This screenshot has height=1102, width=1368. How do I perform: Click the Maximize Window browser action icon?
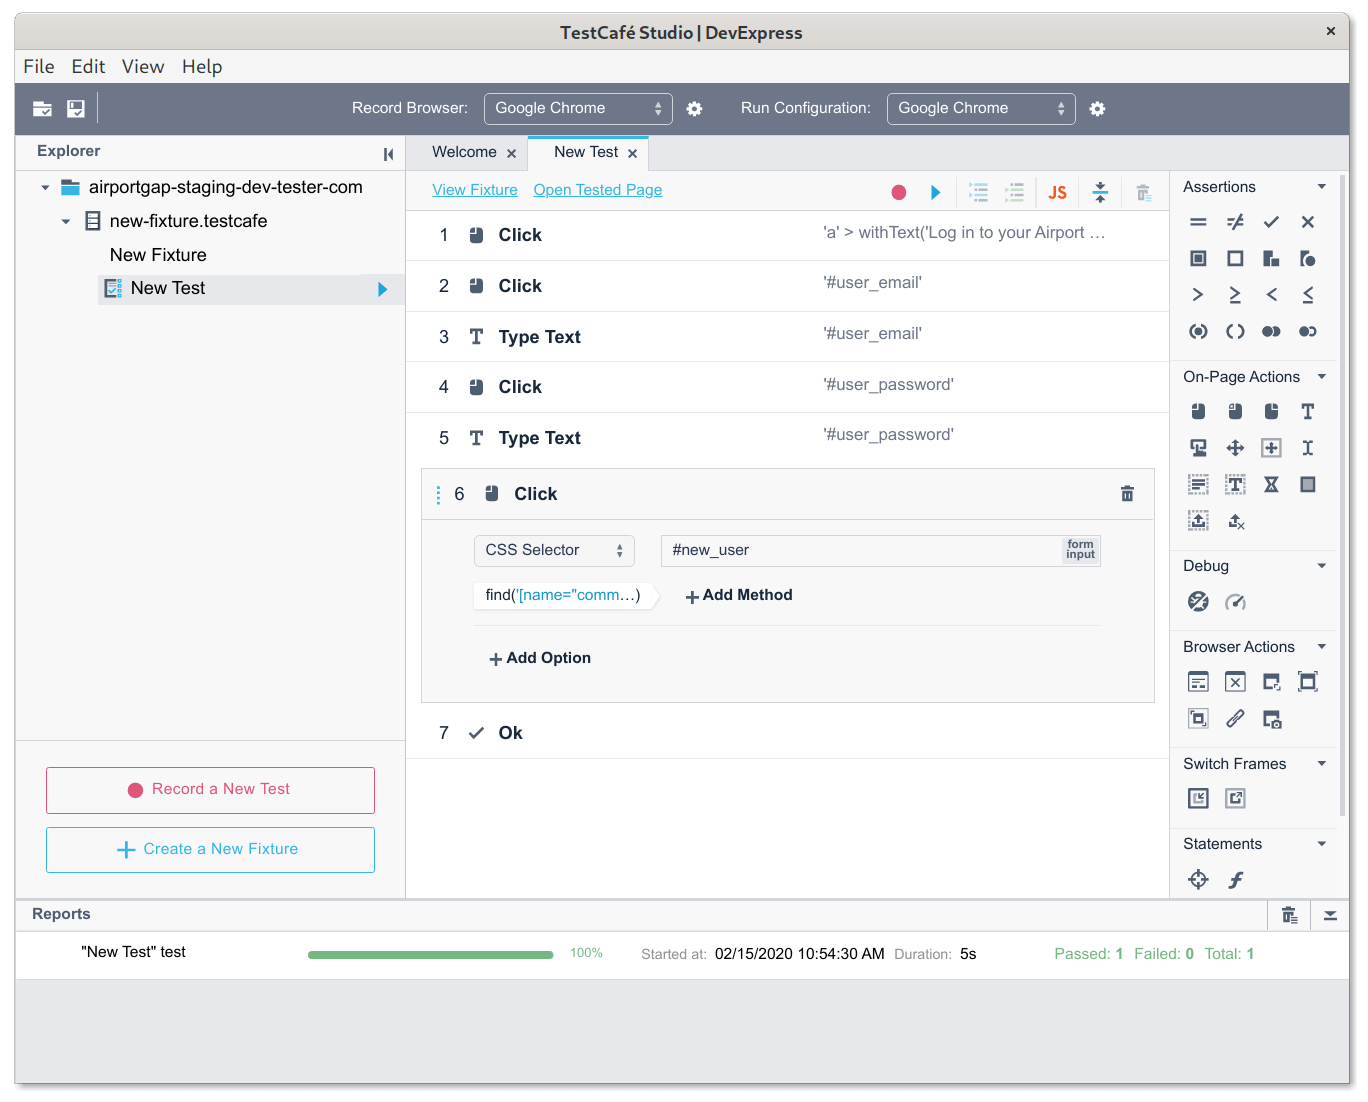1307,682
